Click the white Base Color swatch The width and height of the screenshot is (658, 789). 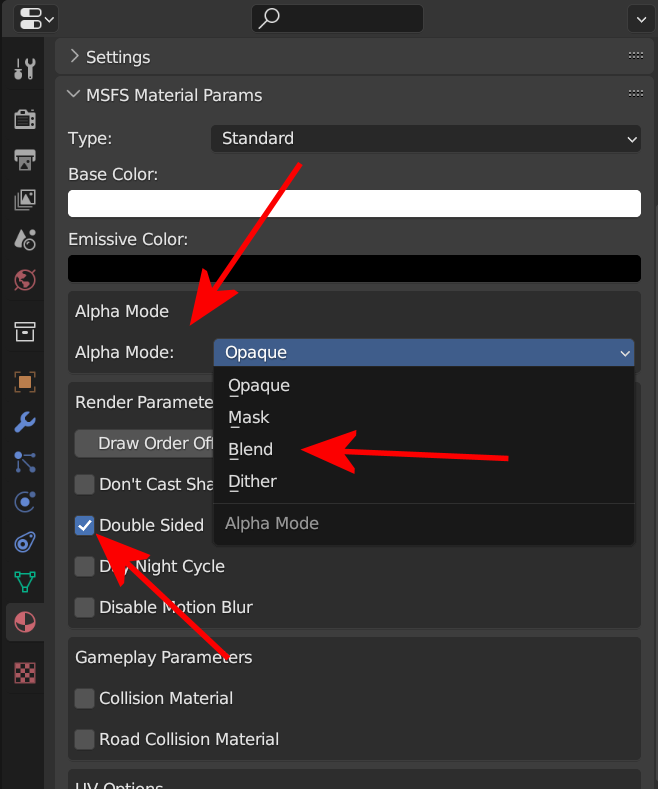coord(354,203)
